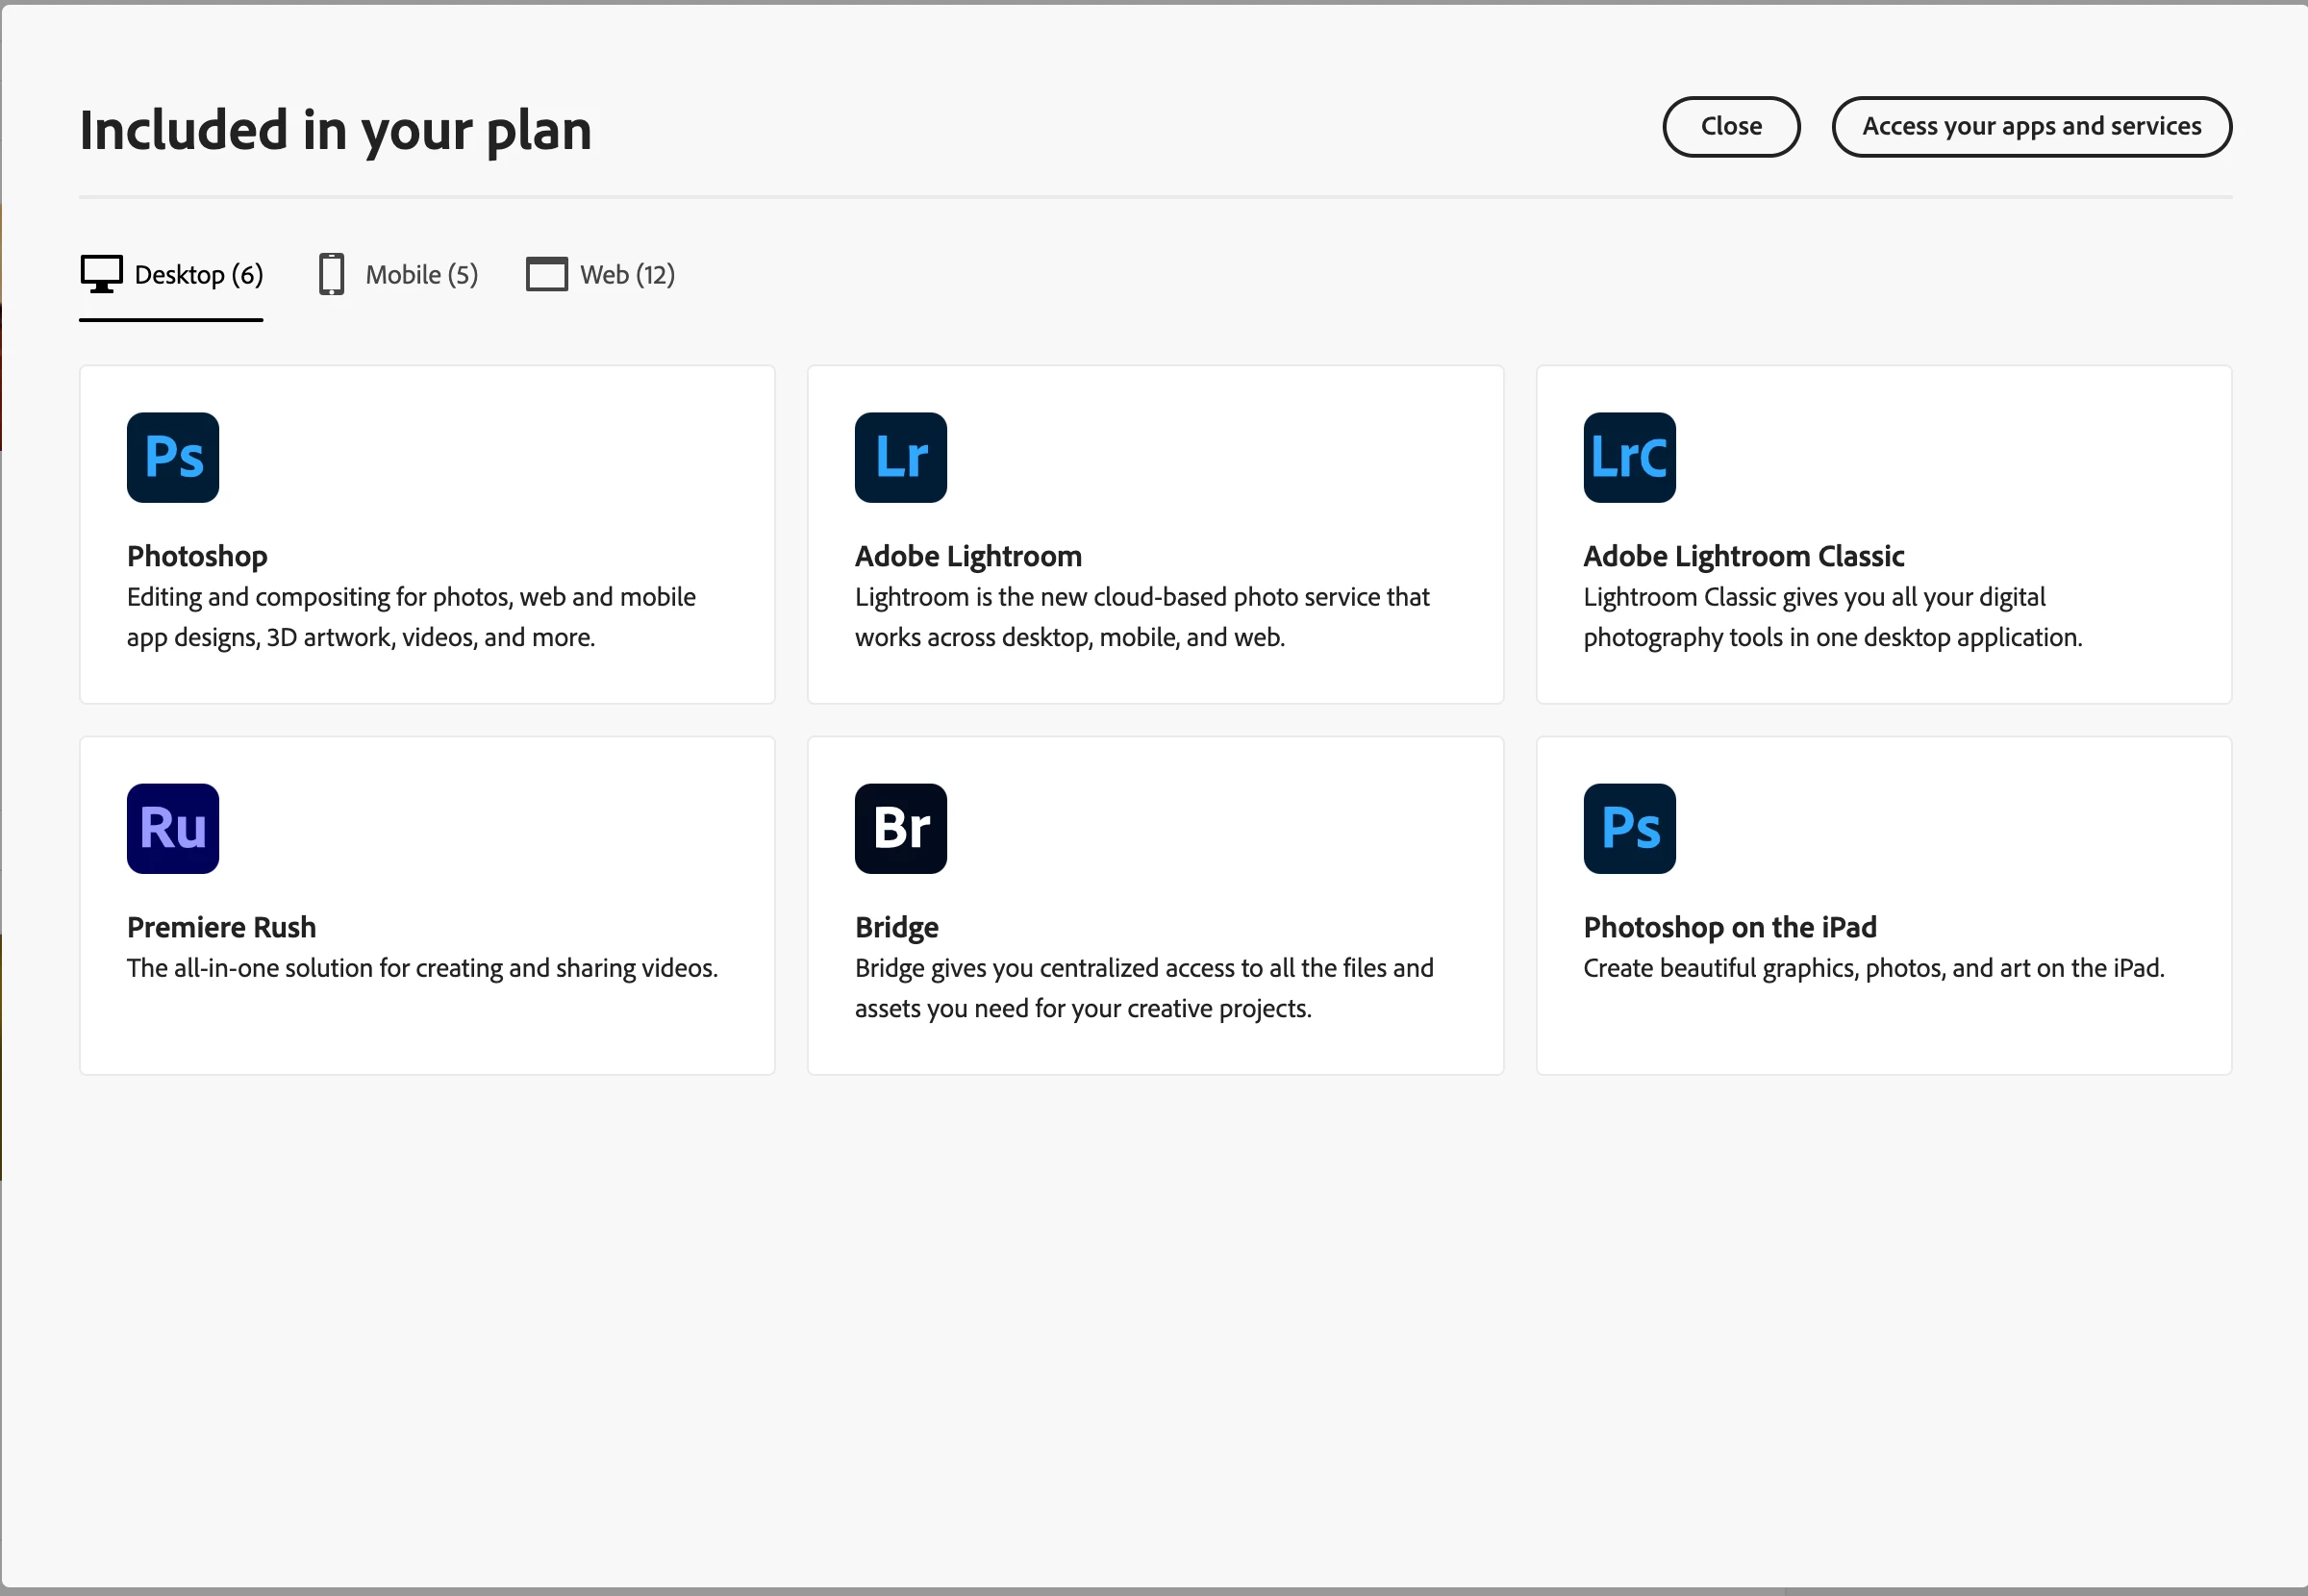Select the Desktop (6) tab
The image size is (2308, 1596).
[198, 274]
